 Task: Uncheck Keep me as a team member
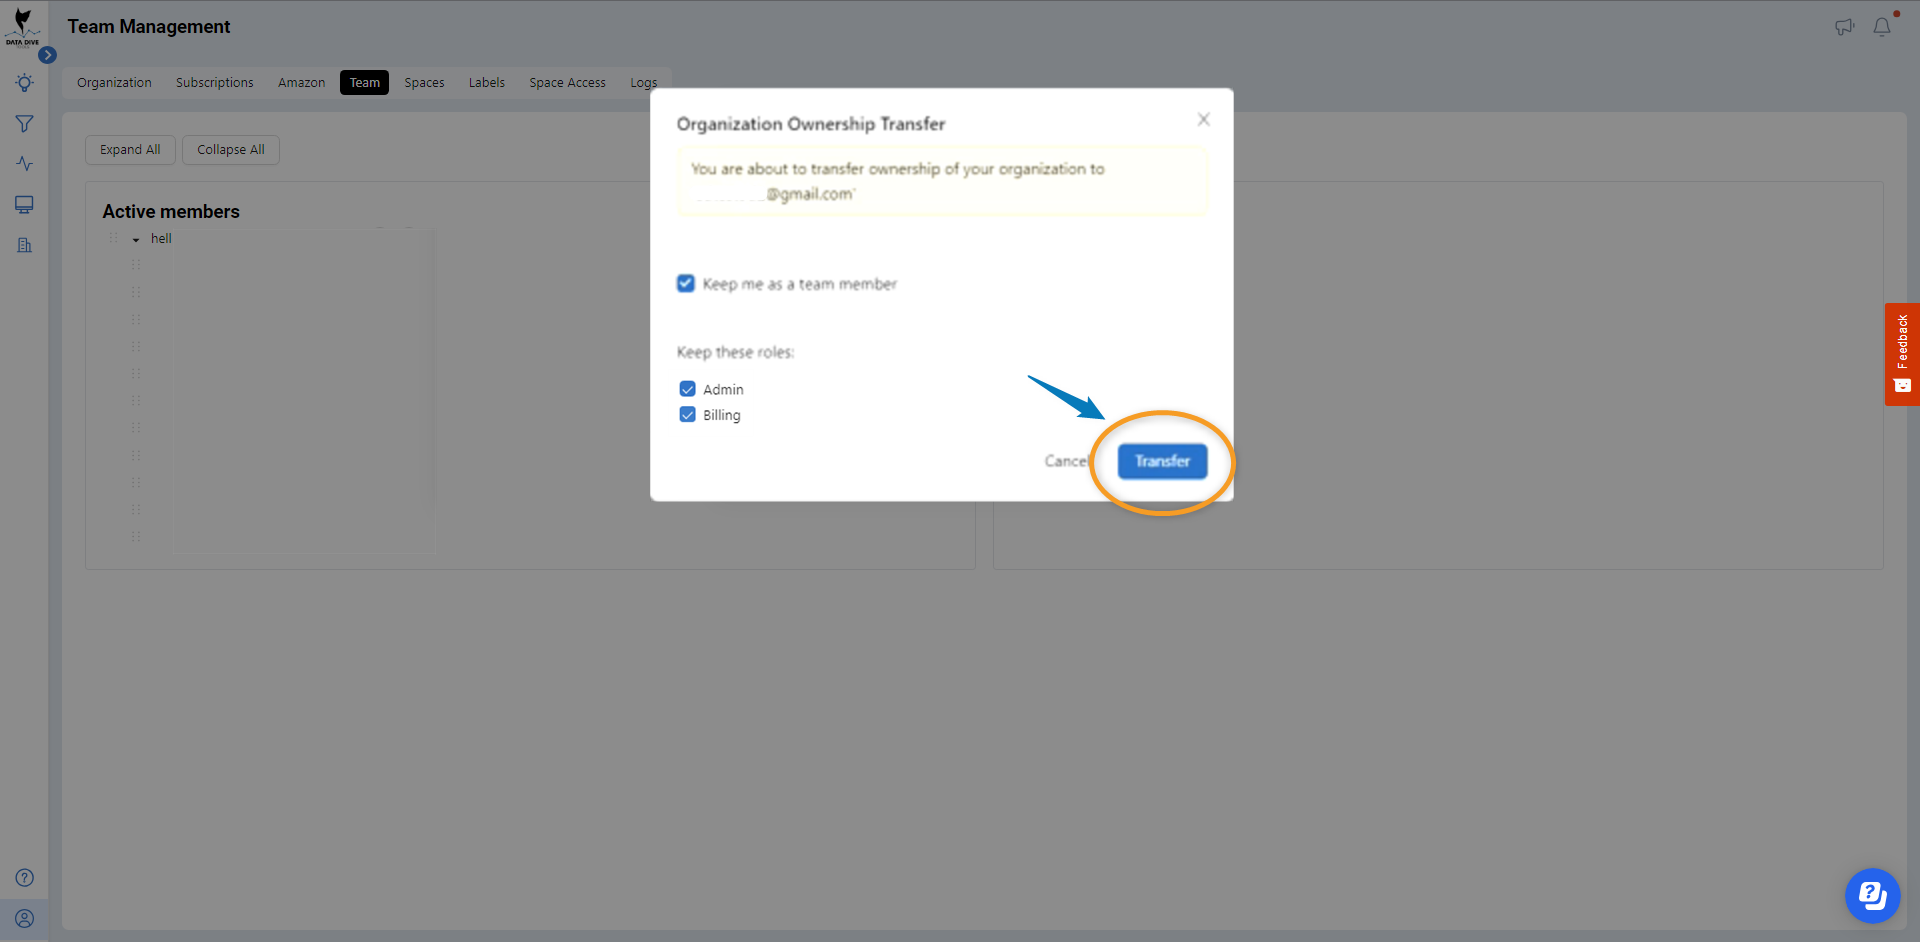[686, 284]
